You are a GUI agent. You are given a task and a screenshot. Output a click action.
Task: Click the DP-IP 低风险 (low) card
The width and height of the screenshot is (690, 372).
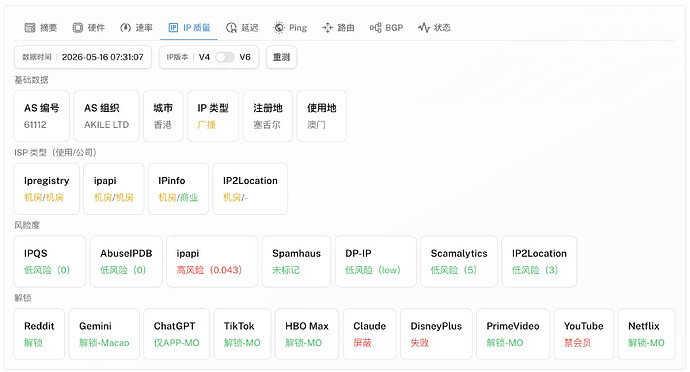click(376, 262)
